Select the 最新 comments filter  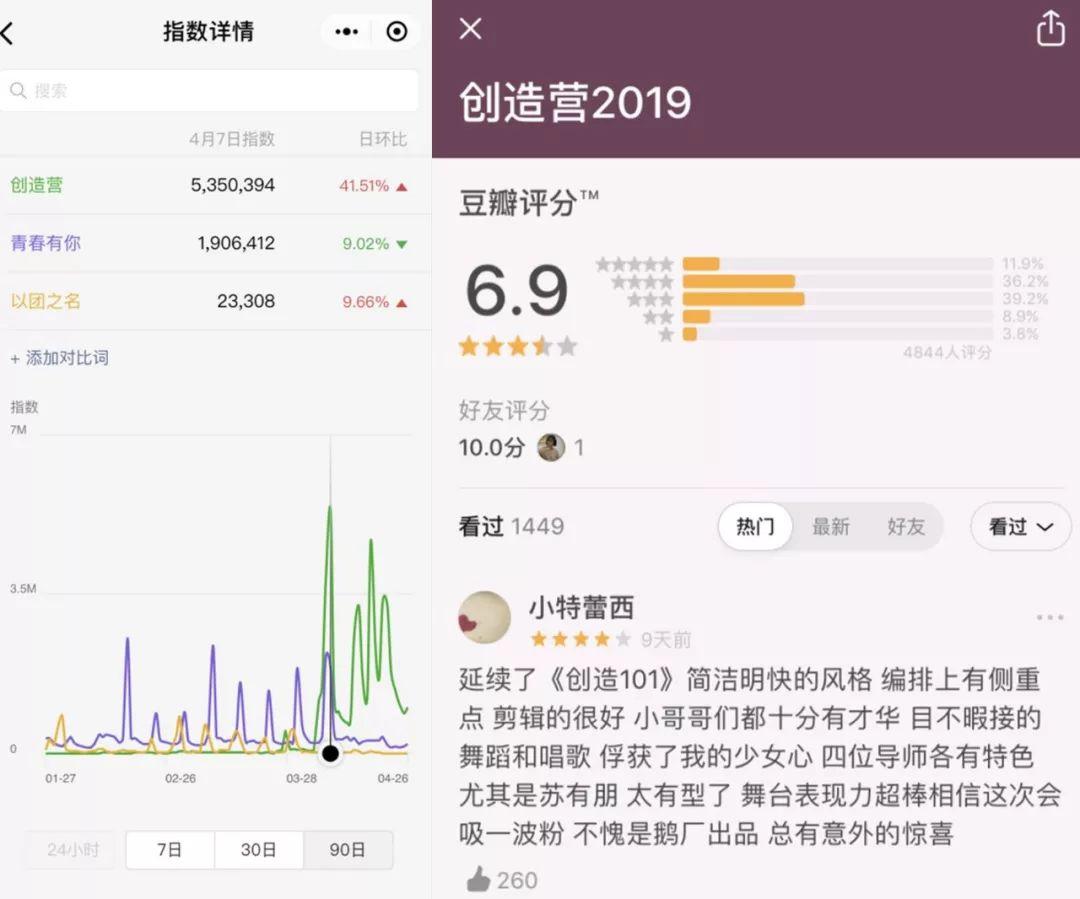pyautogui.click(x=831, y=526)
